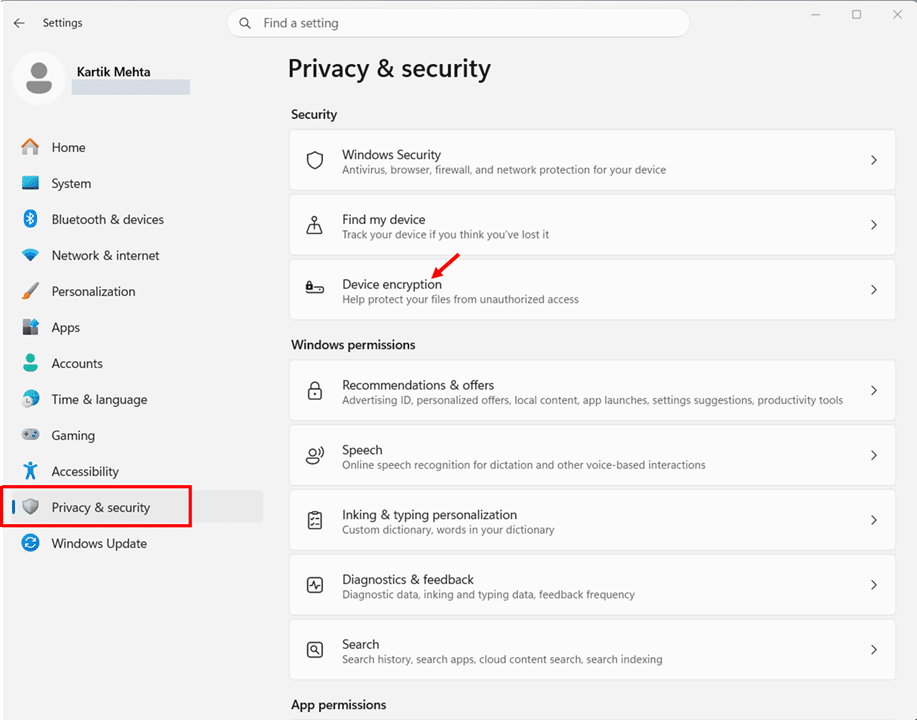Click the Speech recognition icon
The image size is (917, 720).
point(315,456)
